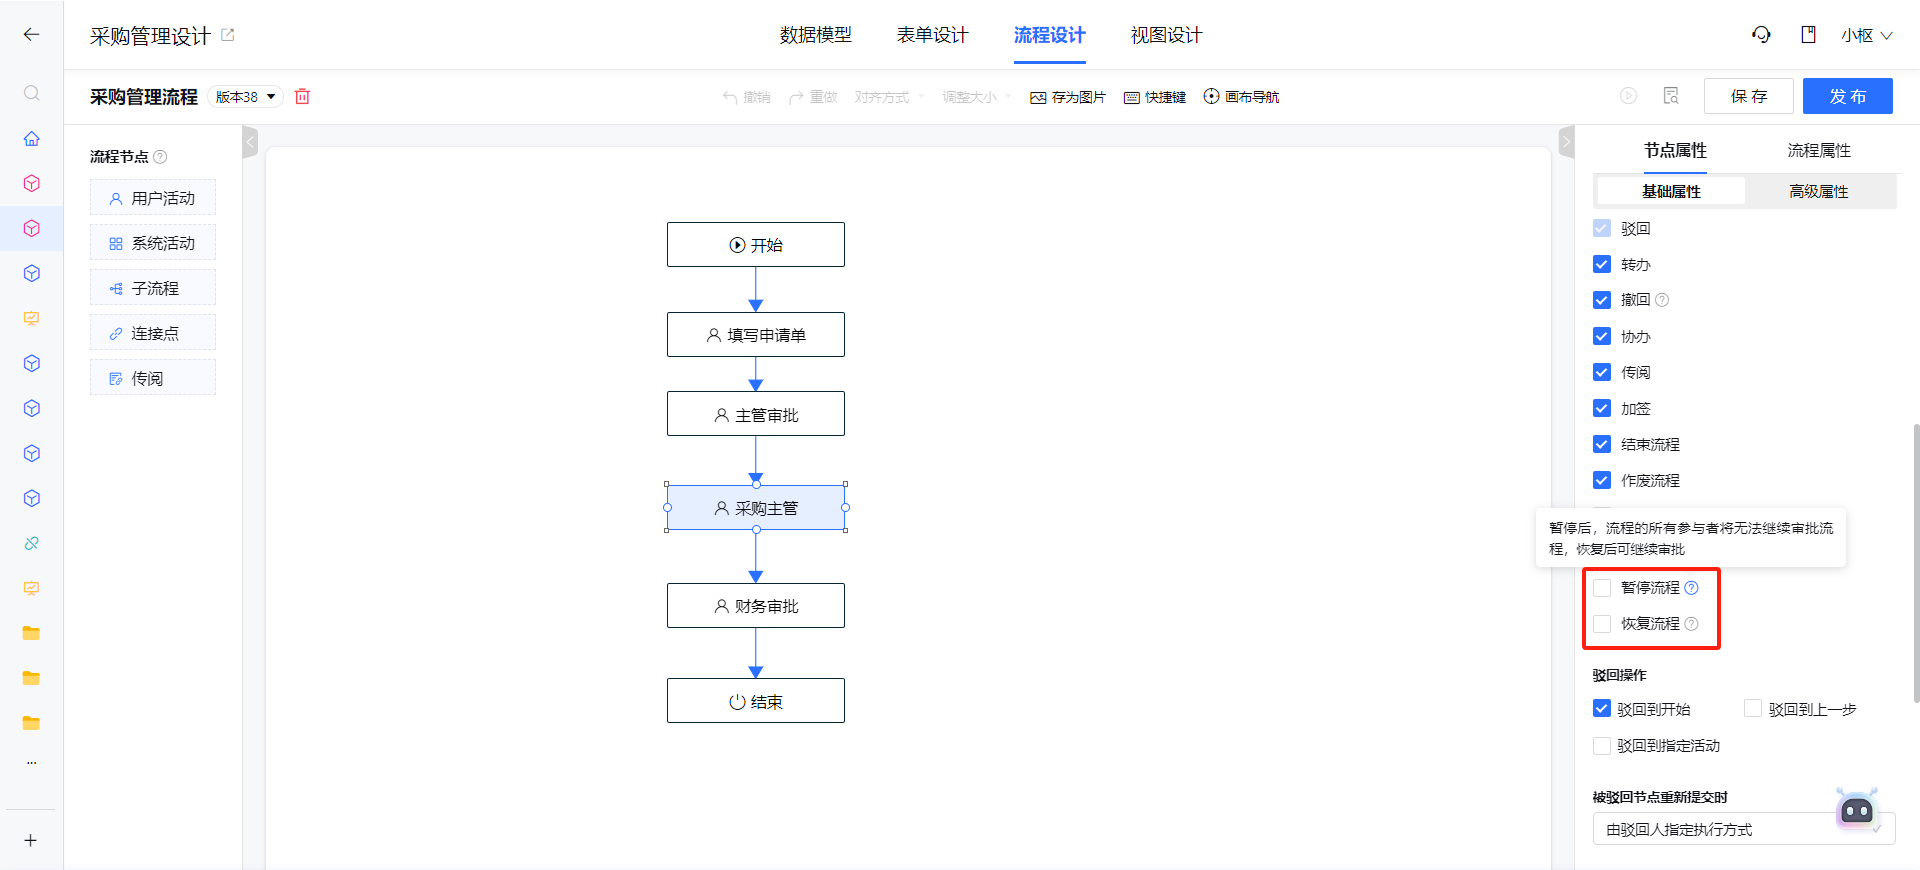The height and width of the screenshot is (870, 1920).
Task: Enable the 暂停流程 checkbox
Action: point(1602,588)
